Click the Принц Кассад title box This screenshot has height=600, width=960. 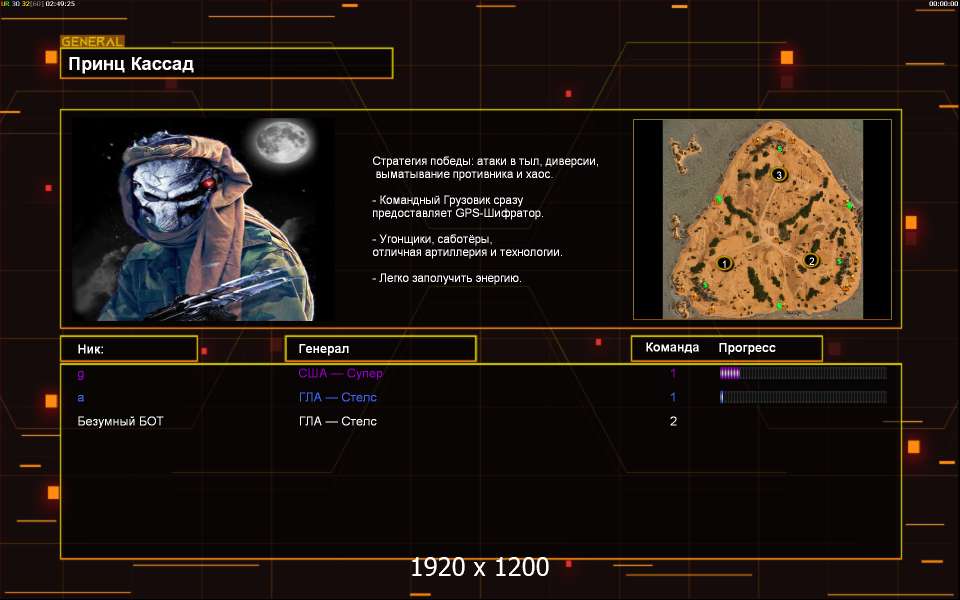pyautogui.click(x=227, y=64)
